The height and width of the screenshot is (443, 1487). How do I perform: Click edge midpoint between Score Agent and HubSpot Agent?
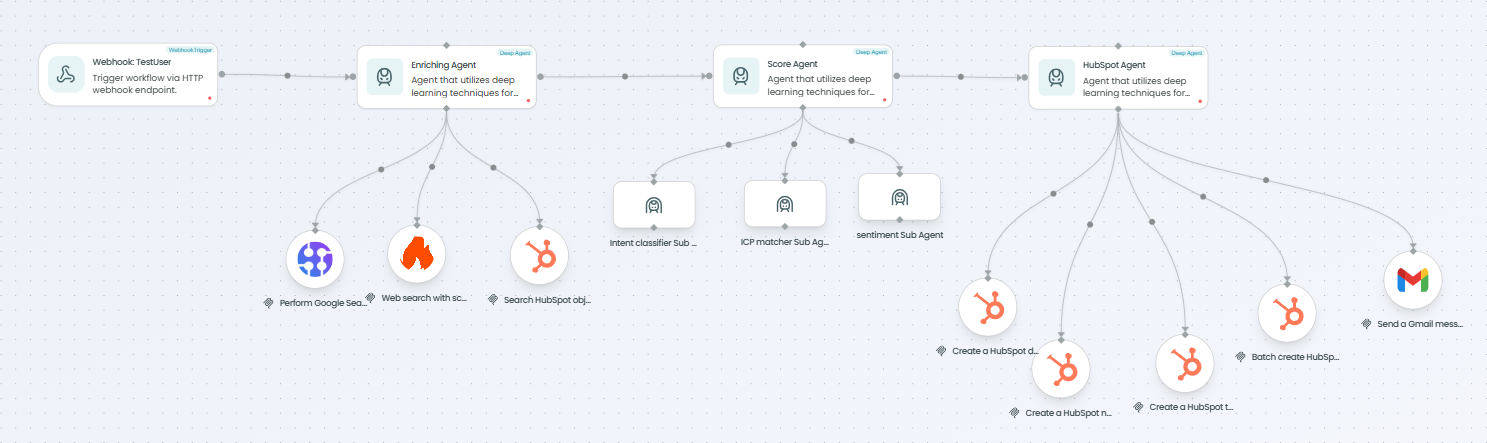point(961,77)
